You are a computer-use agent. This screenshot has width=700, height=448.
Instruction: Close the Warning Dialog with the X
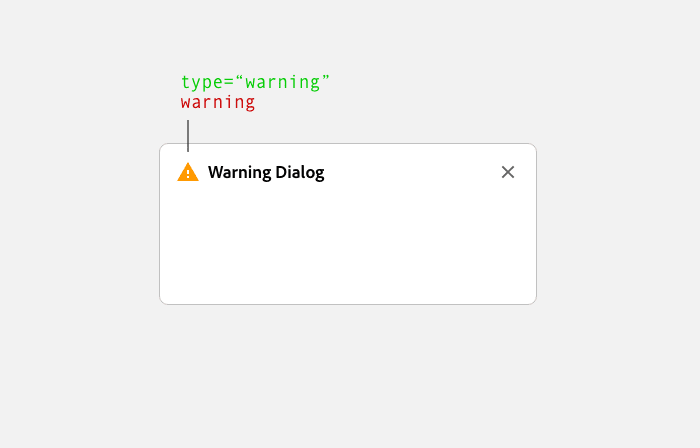click(508, 172)
